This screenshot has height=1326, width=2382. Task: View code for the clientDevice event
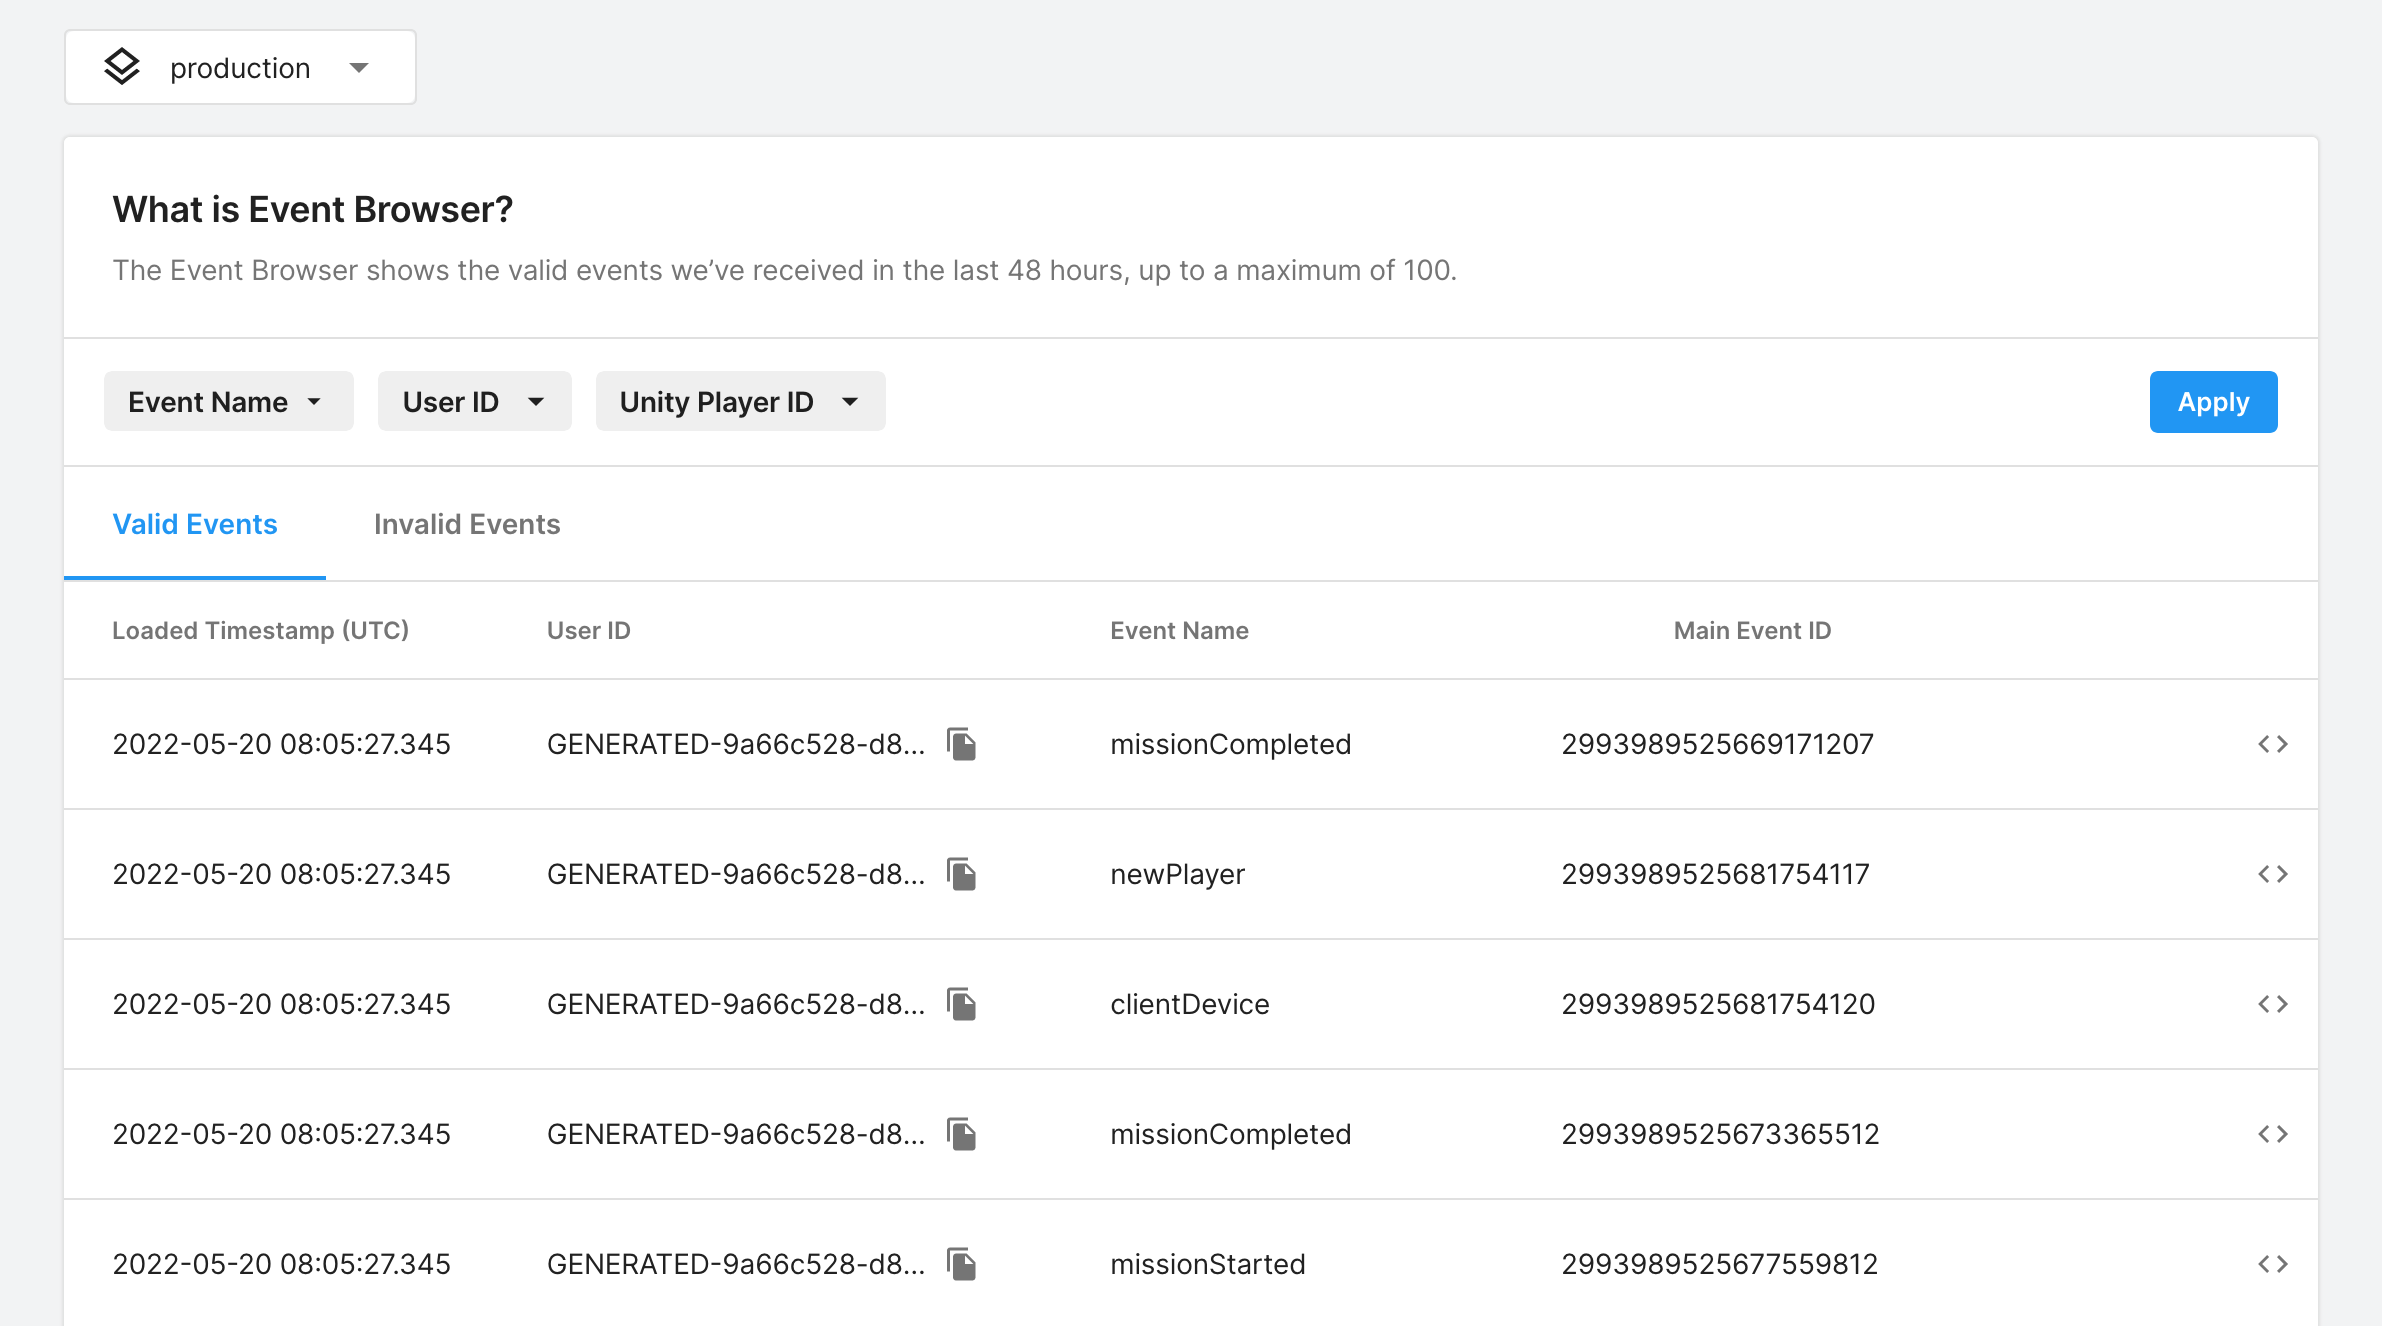click(x=2272, y=1004)
